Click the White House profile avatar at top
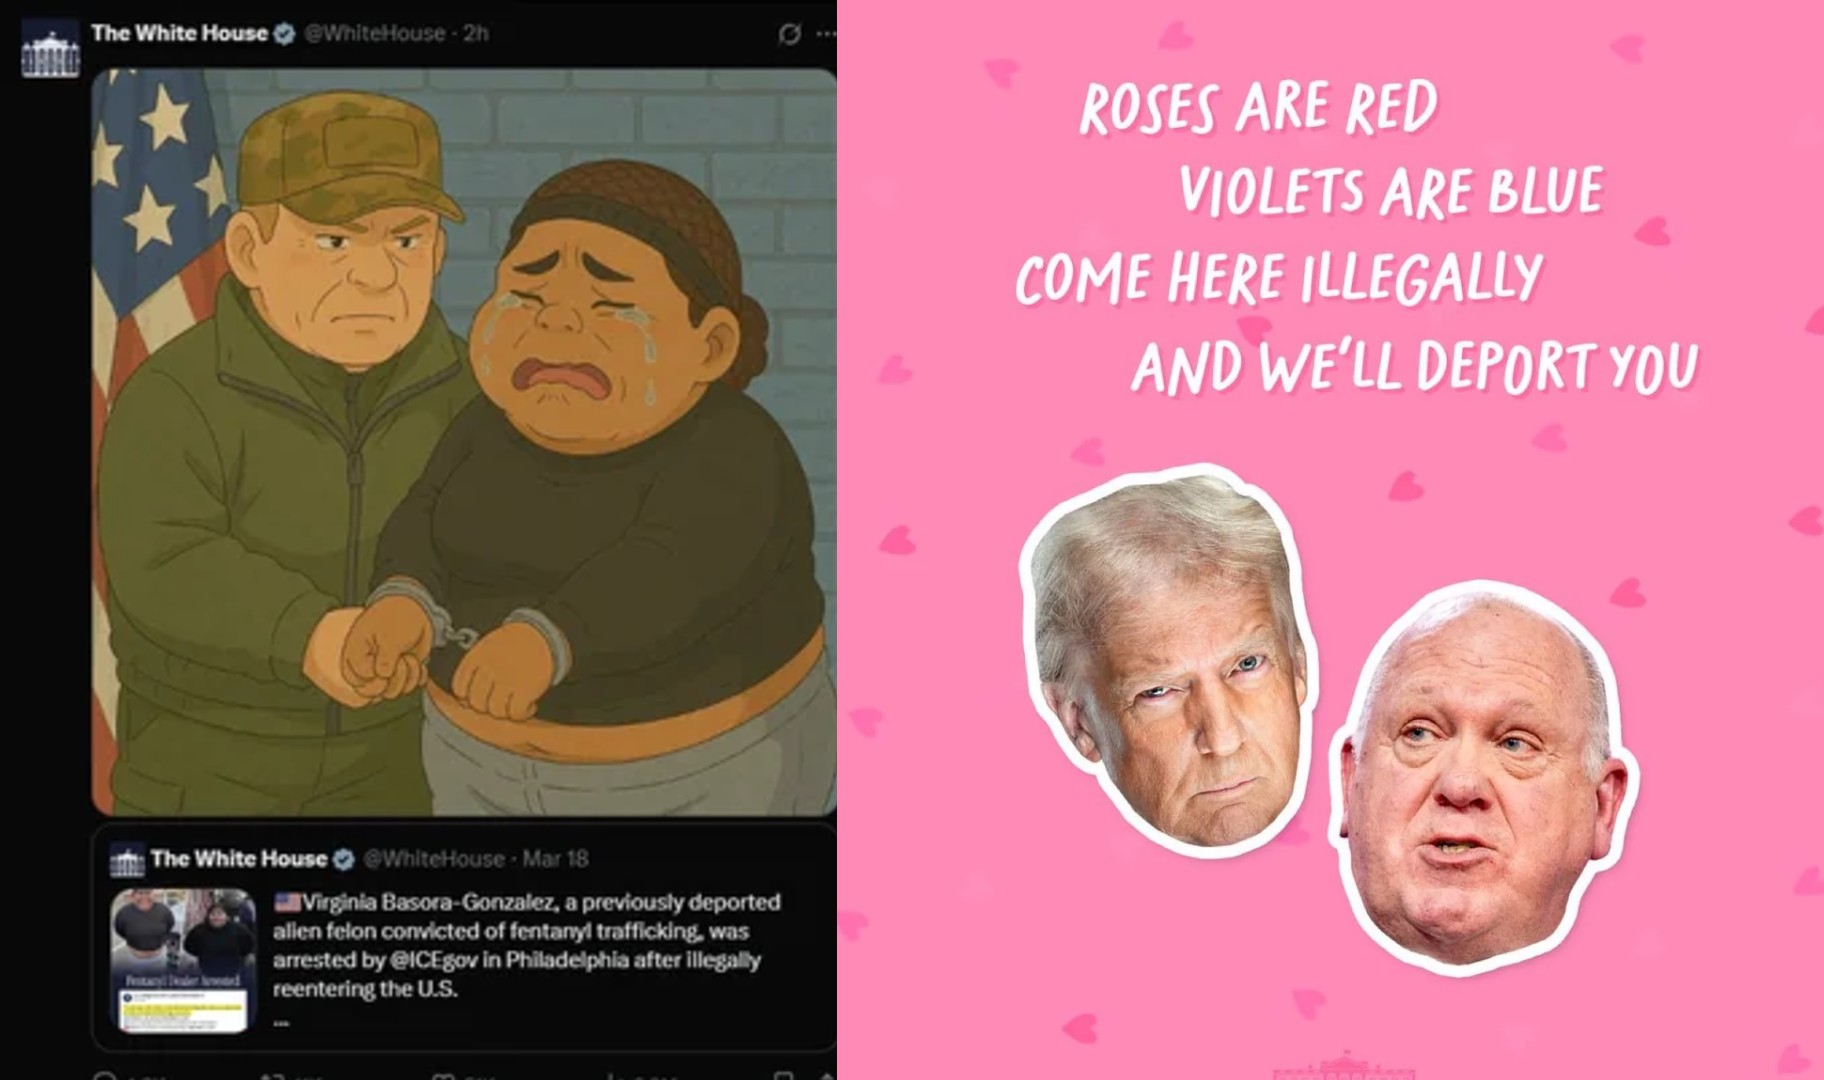Screen dimensions: 1824x1080 point(50,50)
